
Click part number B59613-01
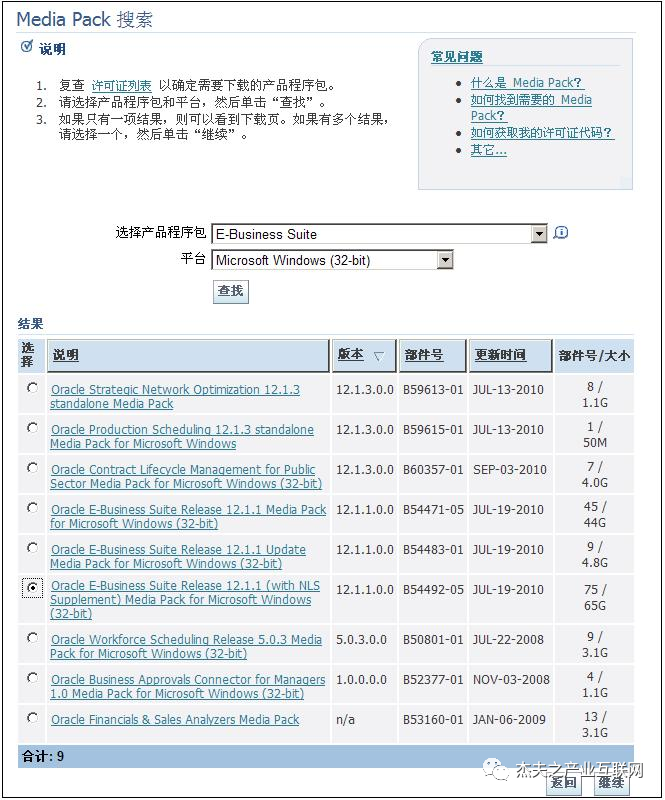[x=433, y=390]
